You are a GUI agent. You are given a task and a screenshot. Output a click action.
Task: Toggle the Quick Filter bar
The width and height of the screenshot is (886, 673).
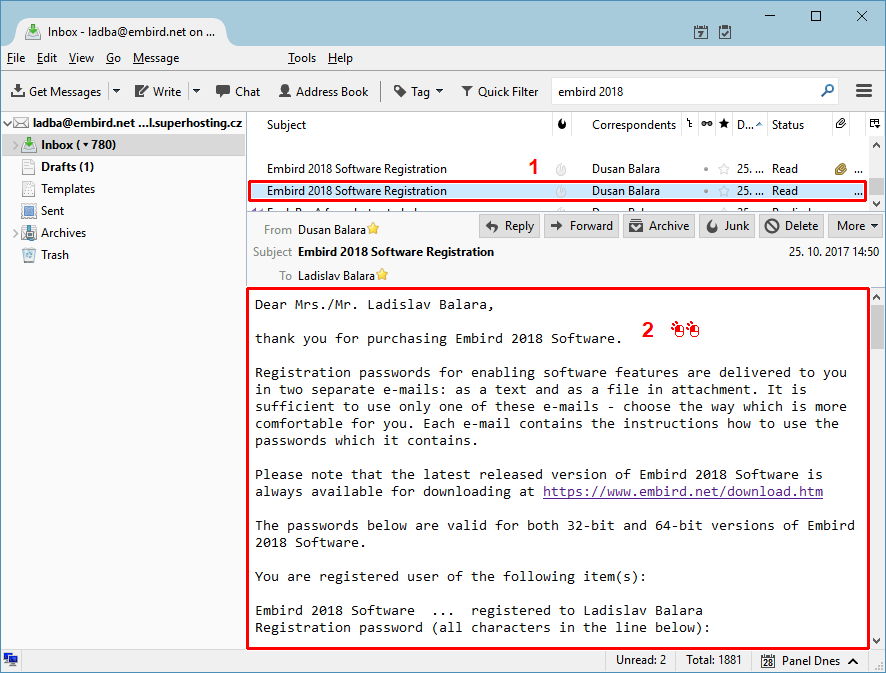[500, 92]
